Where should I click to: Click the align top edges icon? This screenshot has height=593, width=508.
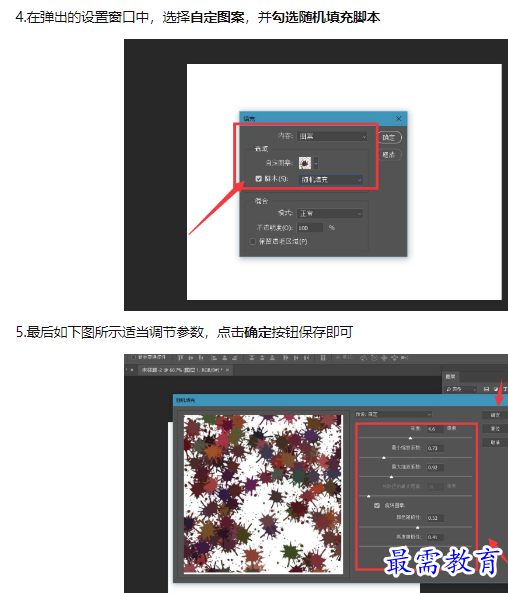click(x=180, y=357)
